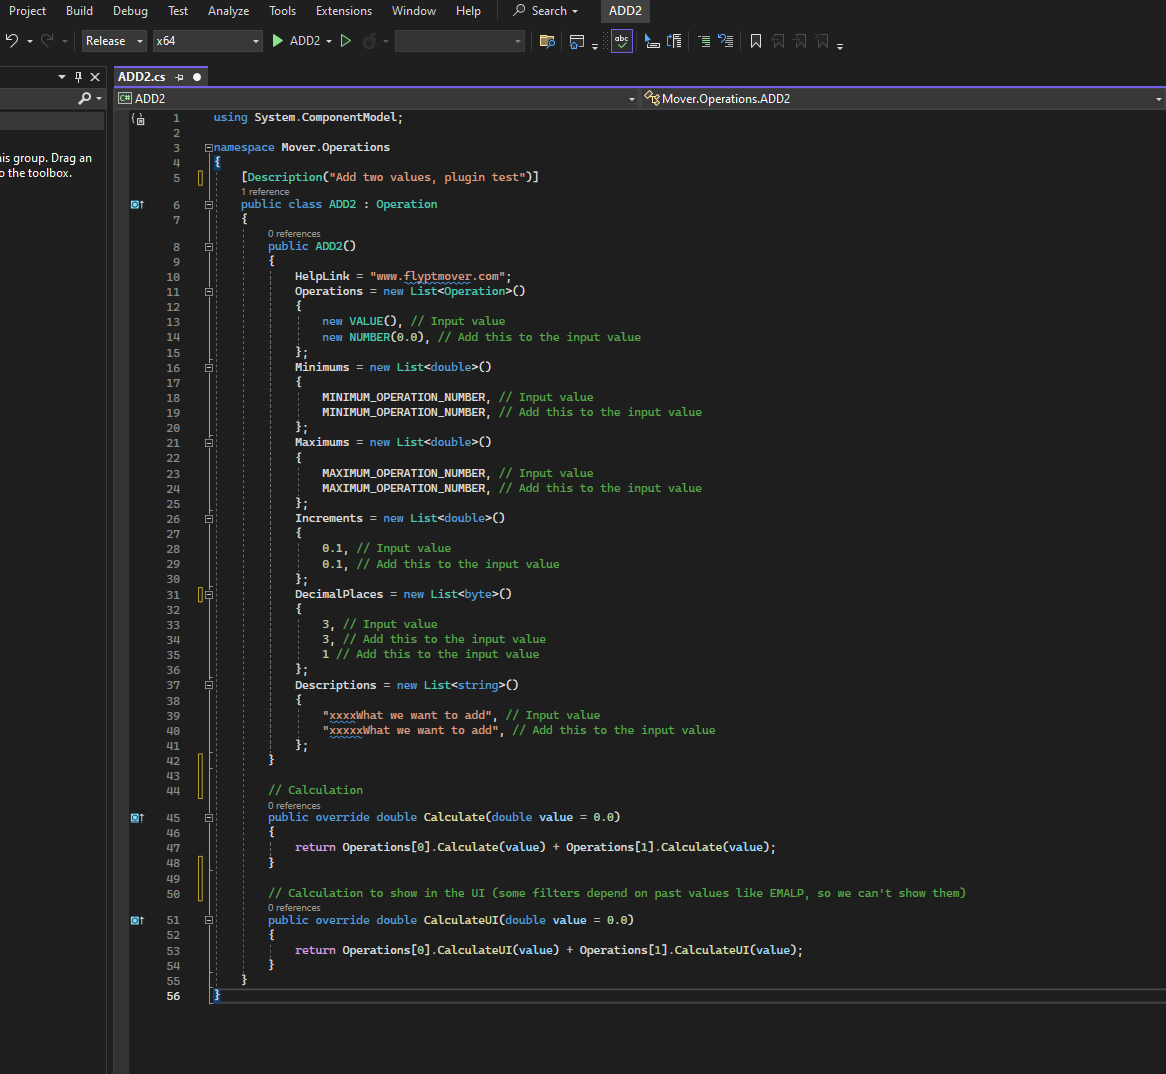Viewport: 1166px width, 1074px height.
Task: Click inheritance margin icon on line 6
Action: click(x=137, y=205)
